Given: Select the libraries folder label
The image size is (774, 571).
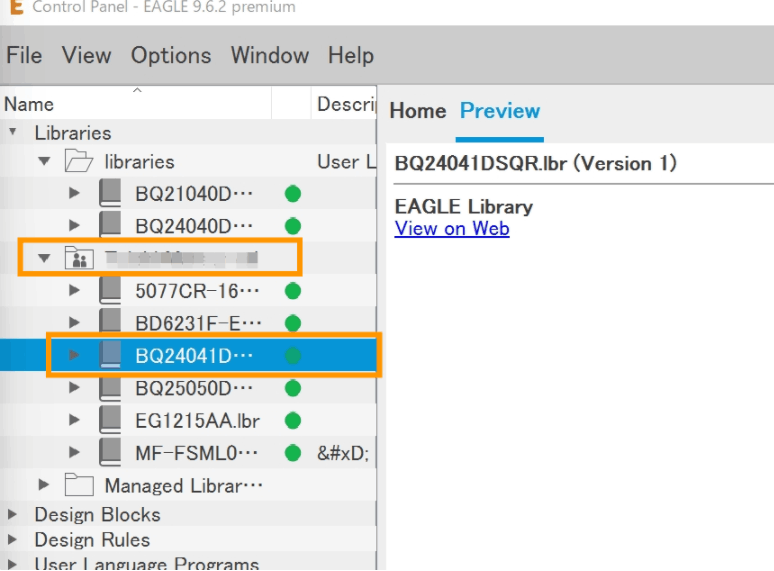Looking at the screenshot, I should [139, 161].
